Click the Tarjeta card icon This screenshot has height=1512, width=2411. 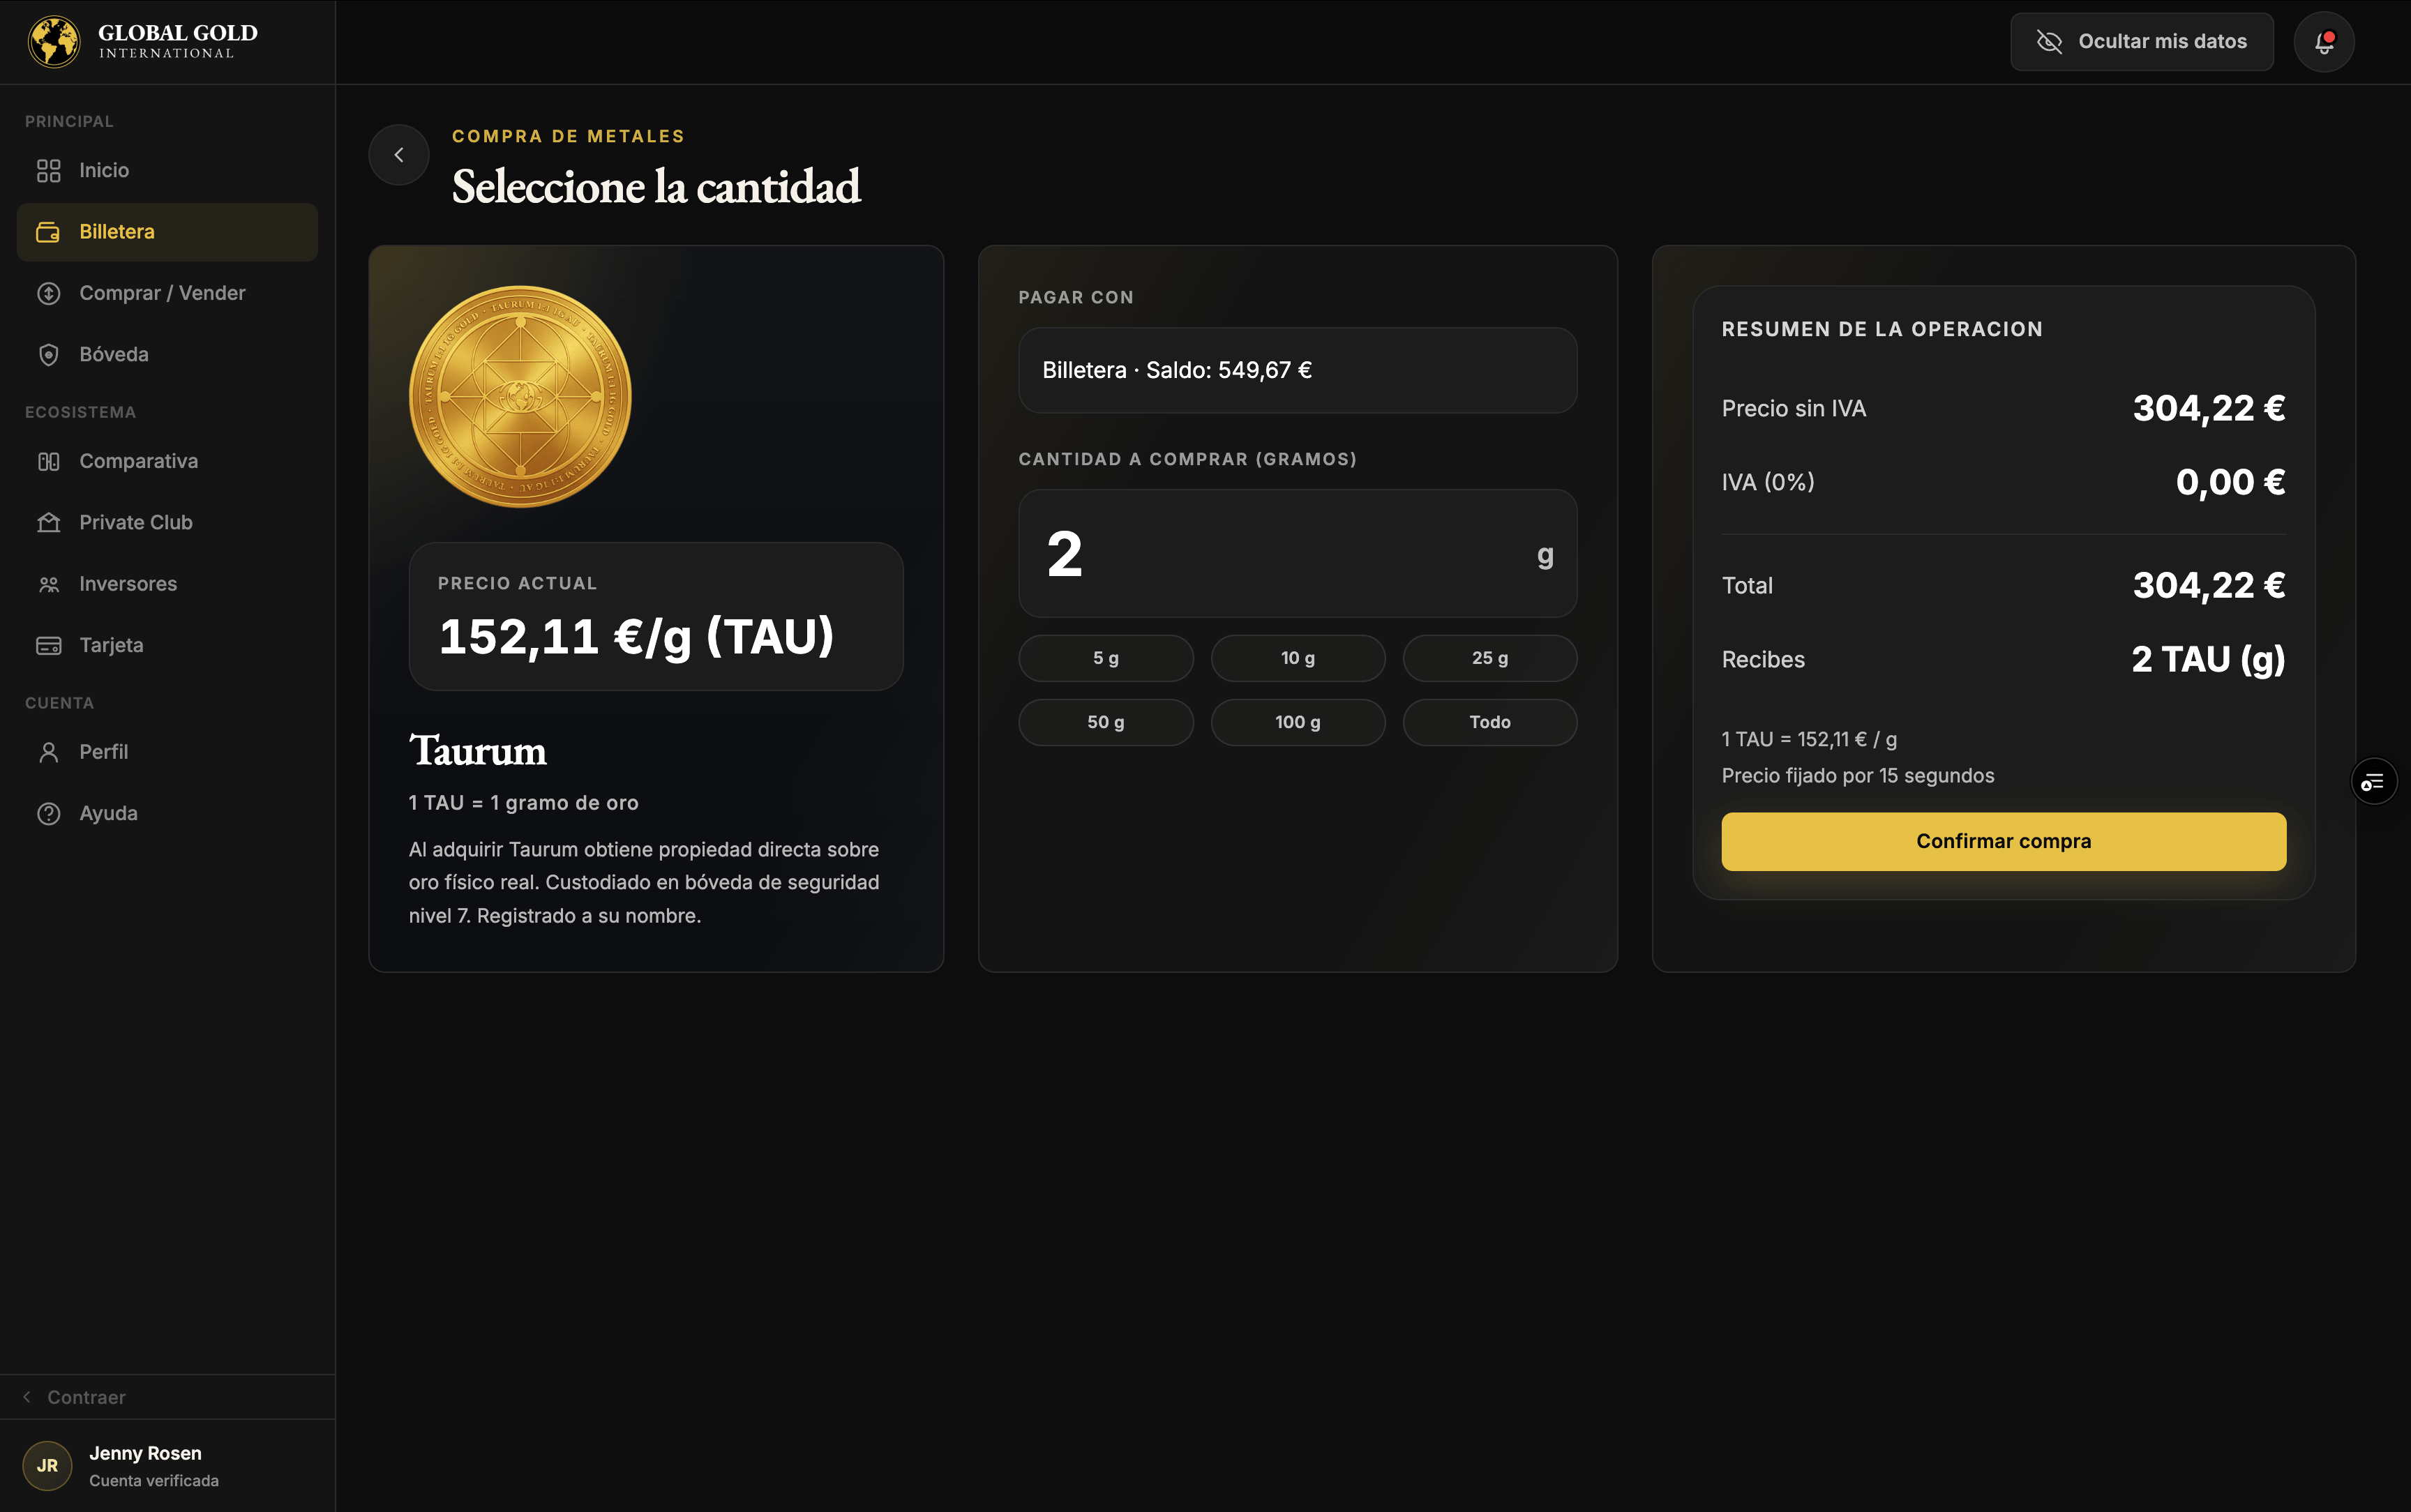point(49,646)
